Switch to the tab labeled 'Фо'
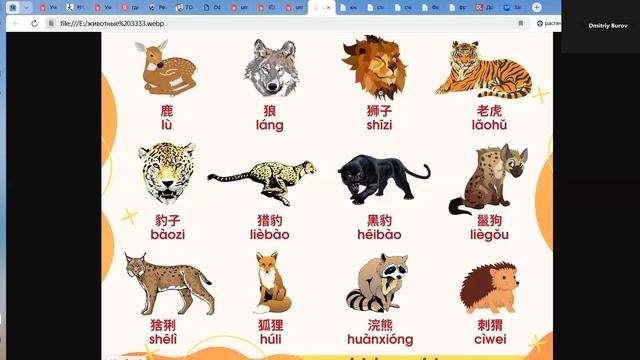 click(431, 7)
